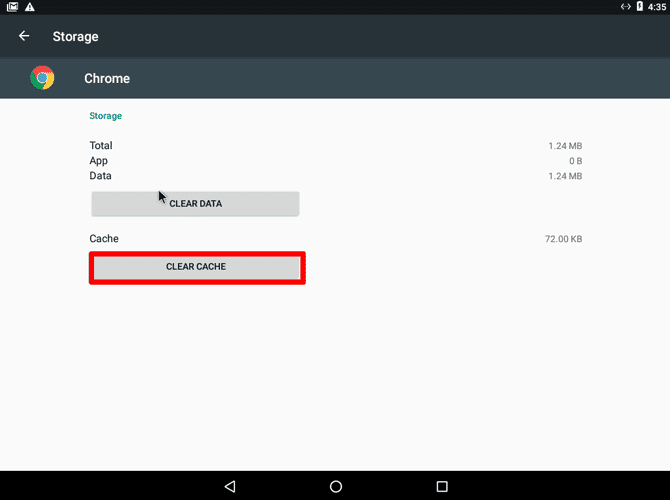Tap the 4:35 clock in status bar
The height and width of the screenshot is (500, 670).
pos(657,7)
